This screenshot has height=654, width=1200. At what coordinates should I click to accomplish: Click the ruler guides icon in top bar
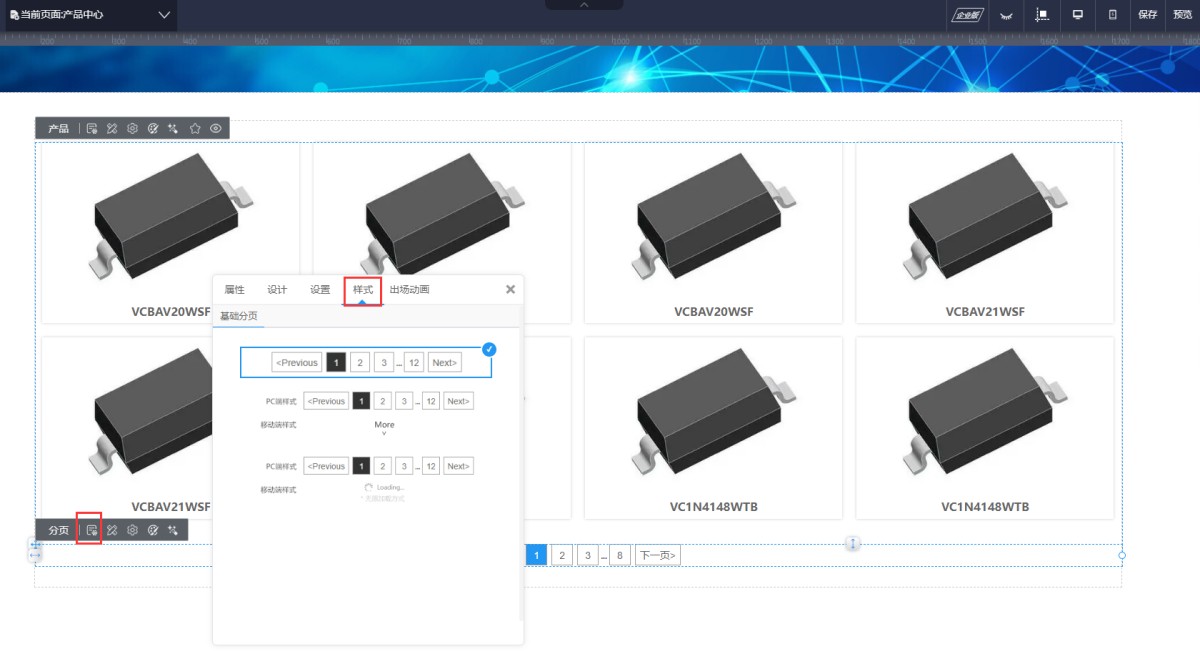pos(1042,15)
